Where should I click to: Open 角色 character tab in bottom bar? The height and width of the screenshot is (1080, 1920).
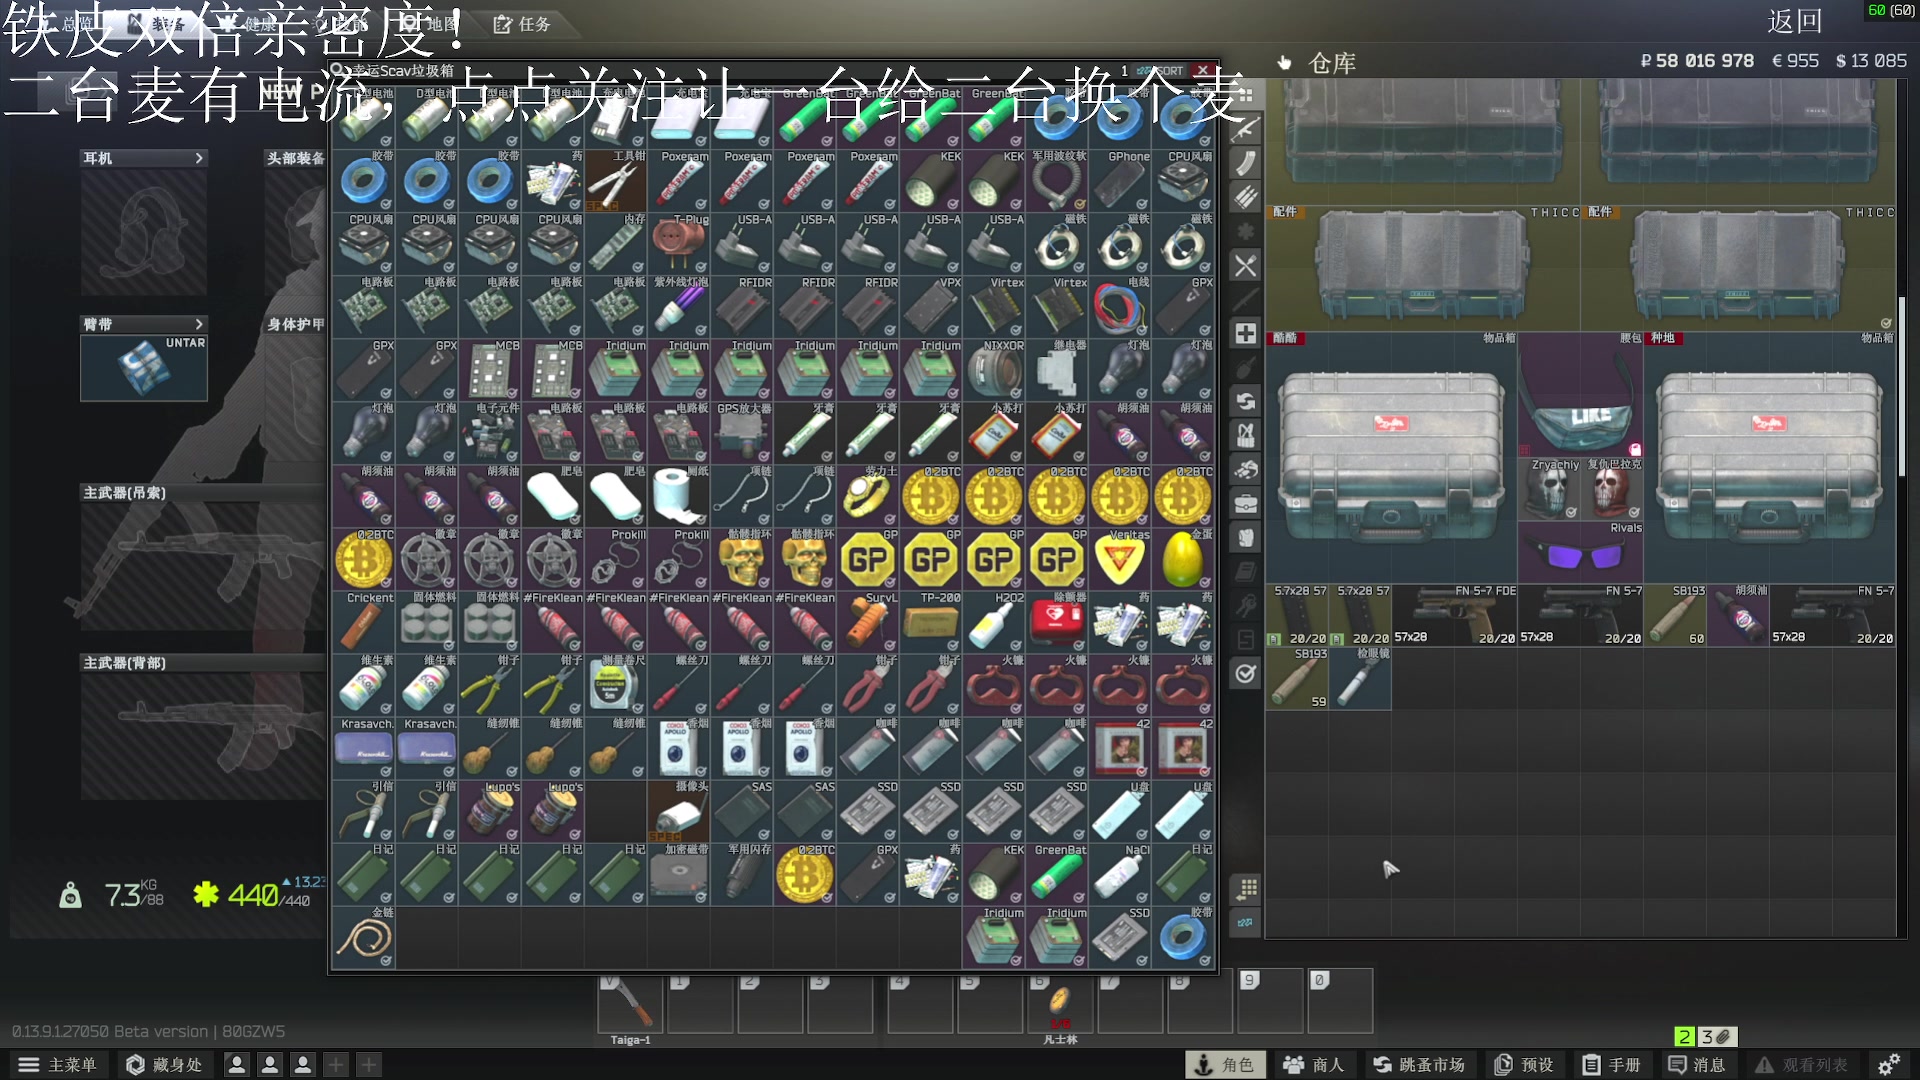click(1225, 1065)
